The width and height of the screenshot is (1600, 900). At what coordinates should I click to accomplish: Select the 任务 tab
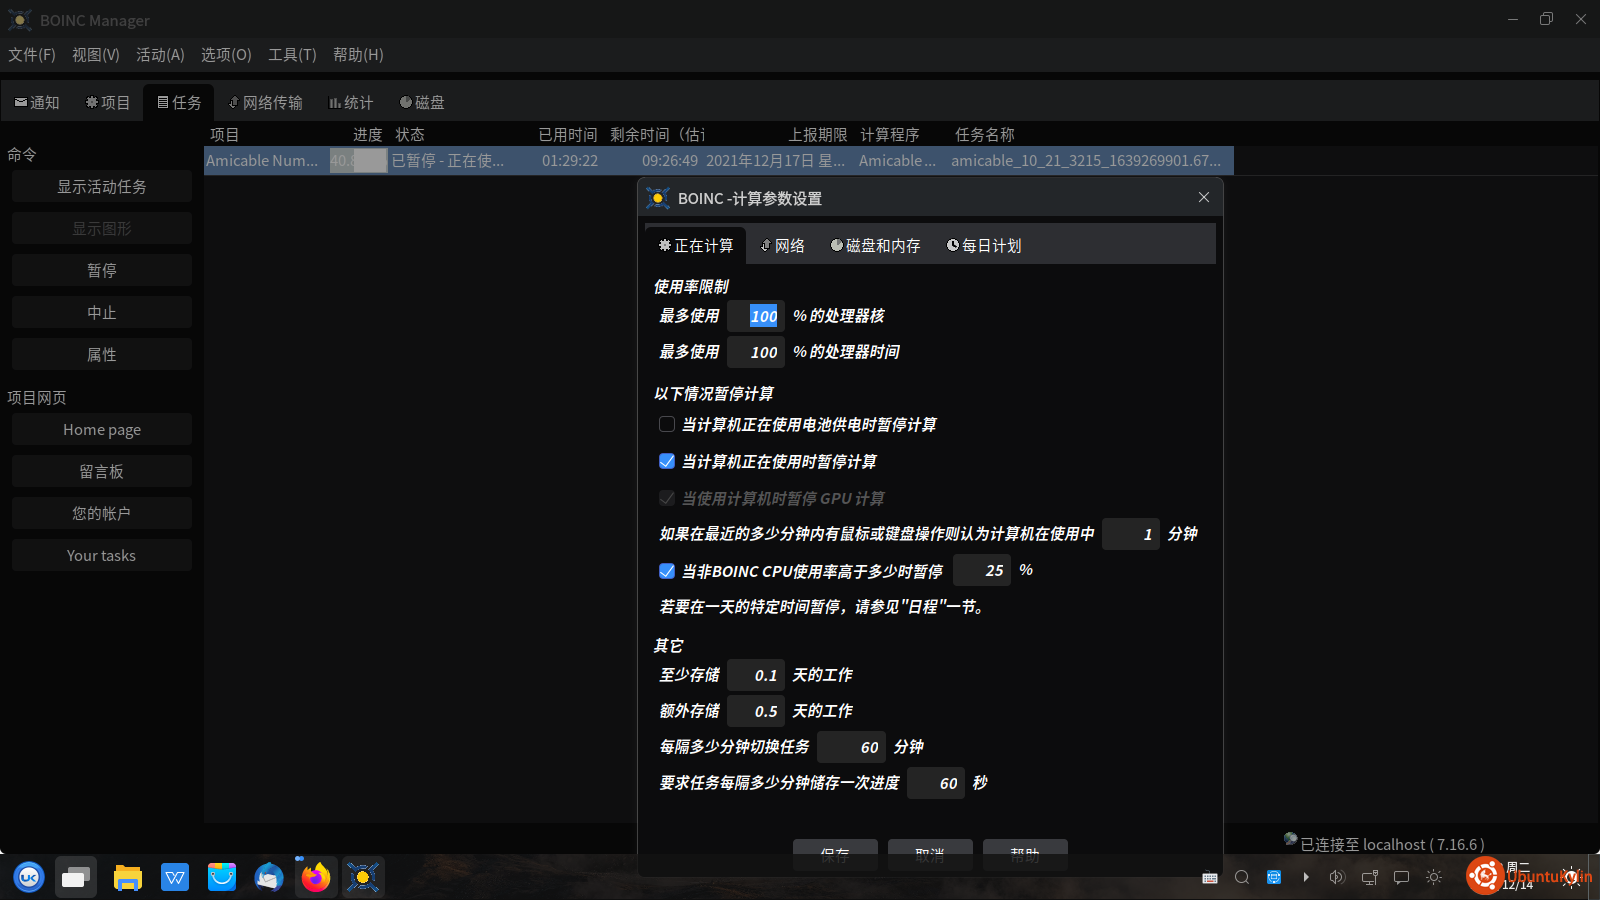[179, 102]
